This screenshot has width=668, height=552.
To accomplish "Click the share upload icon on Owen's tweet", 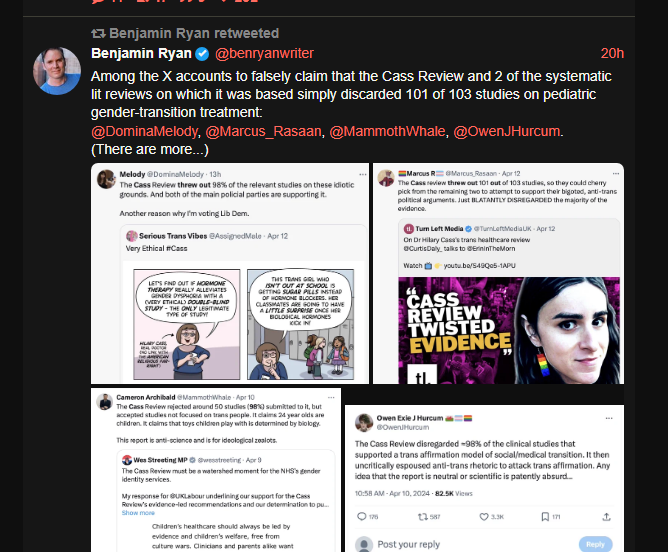I will pyautogui.click(x=606, y=517).
